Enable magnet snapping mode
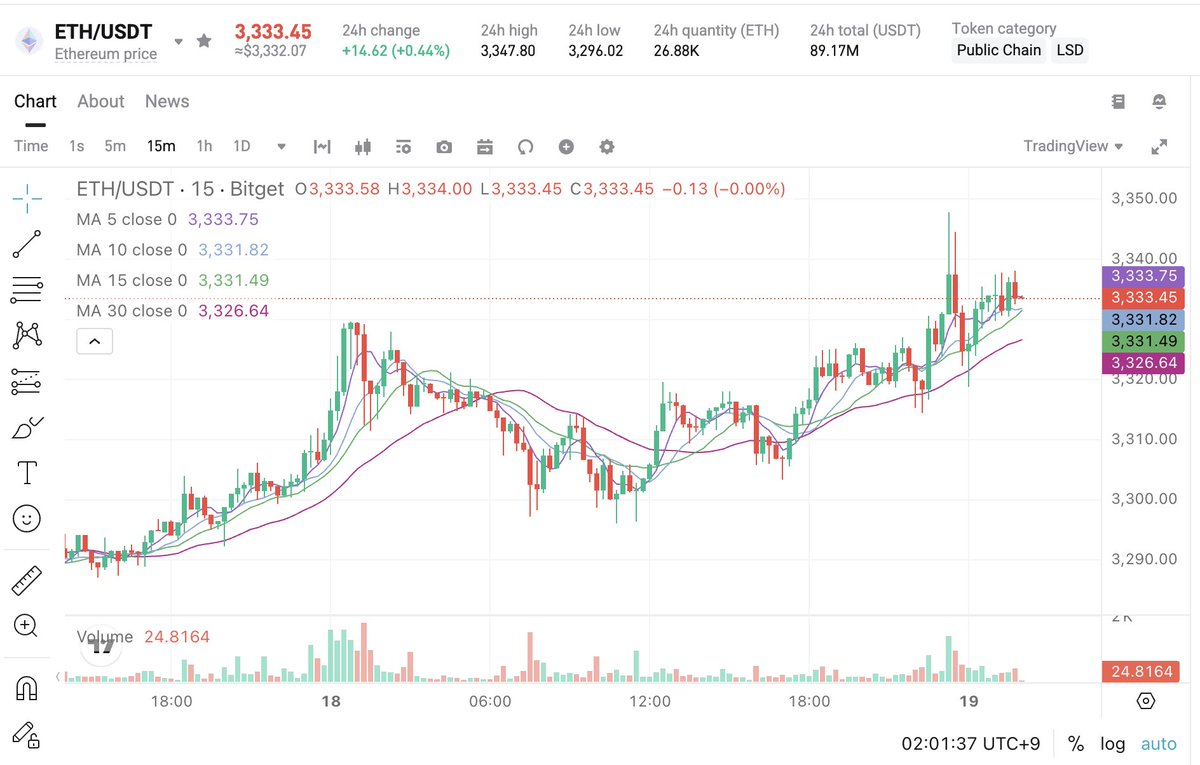1200x765 pixels. pos(26,686)
